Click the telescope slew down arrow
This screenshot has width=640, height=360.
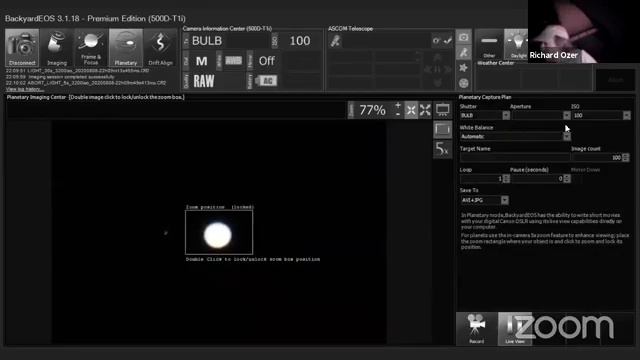tap(438, 83)
